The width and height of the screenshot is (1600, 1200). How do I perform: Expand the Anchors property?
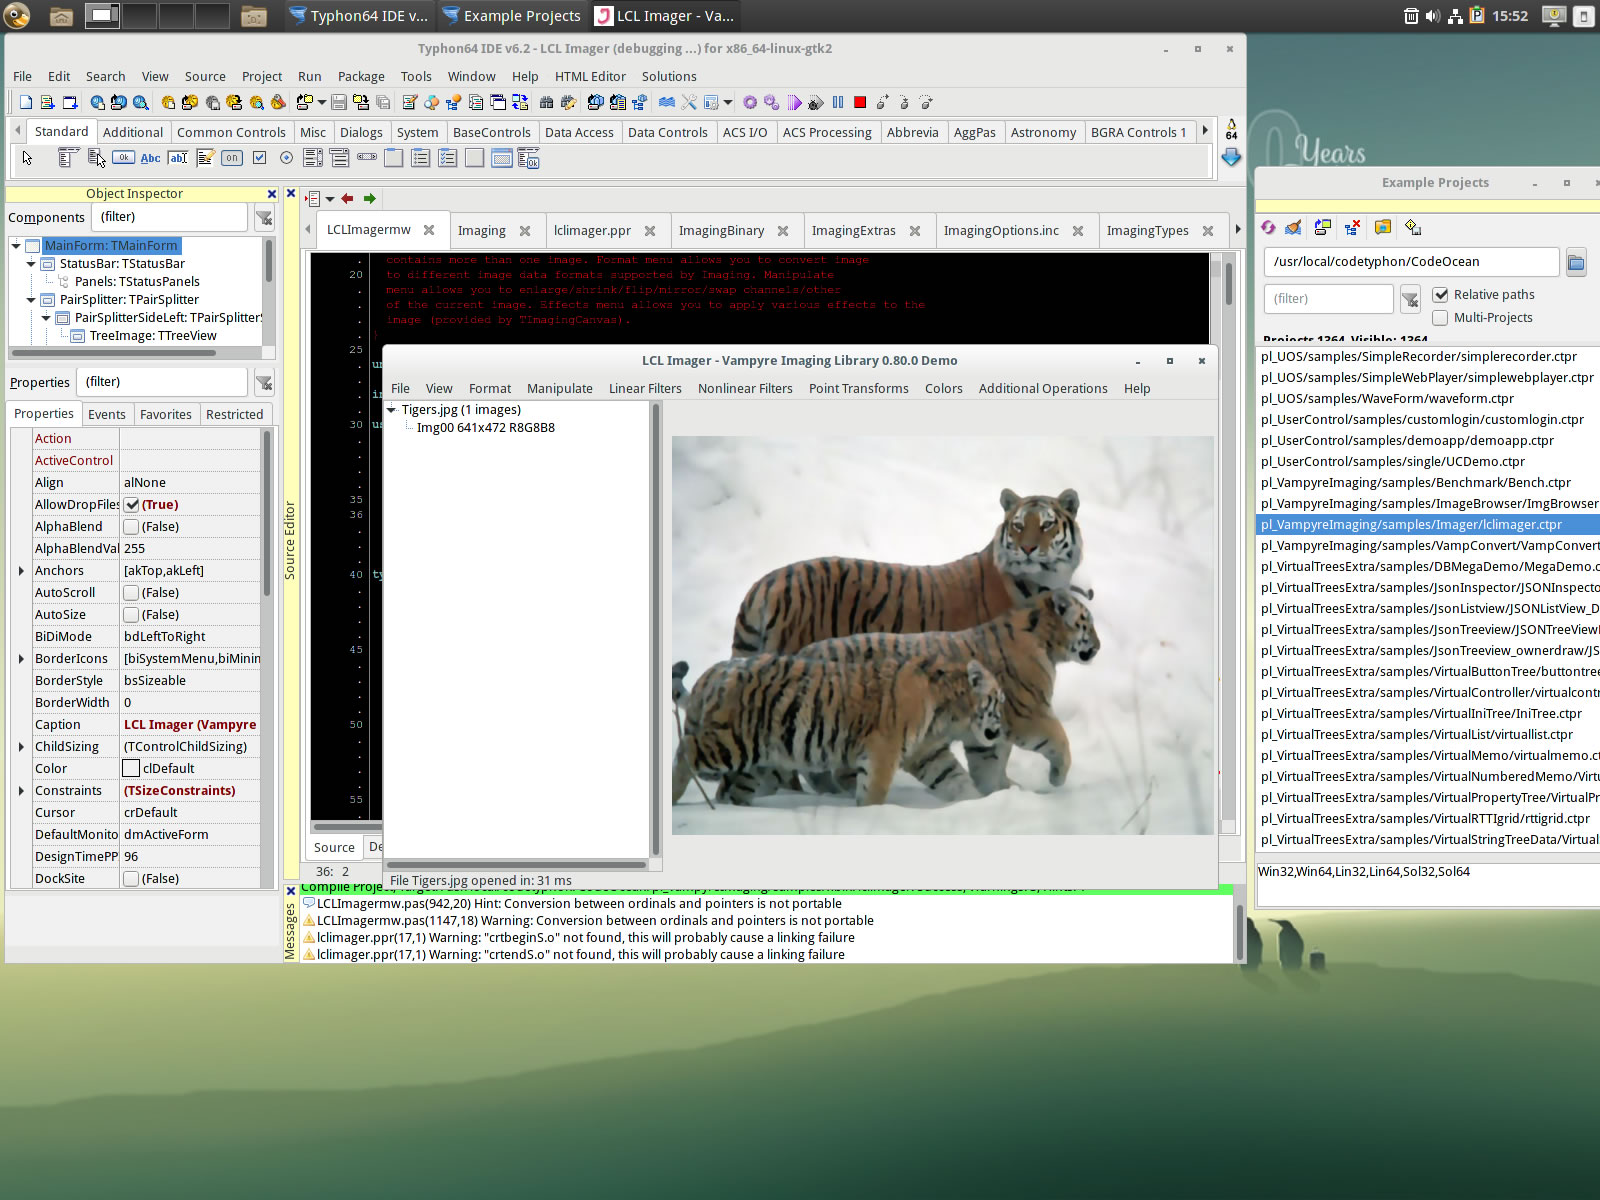[21, 570]
